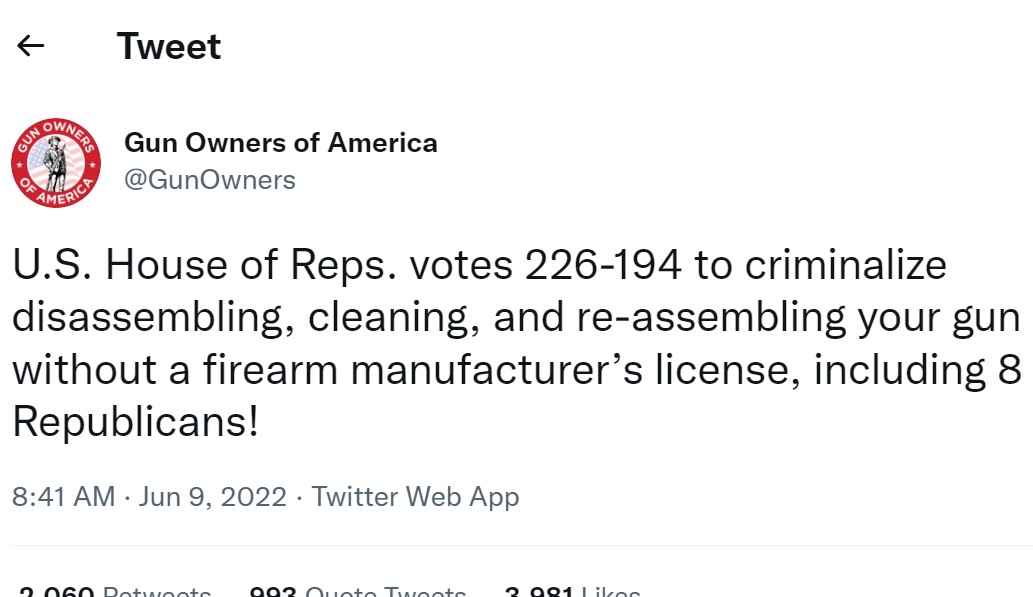Click the 8:41 AM timestamp
The width and height of the screenshot is (1033, 597).
tap(64, 496)
